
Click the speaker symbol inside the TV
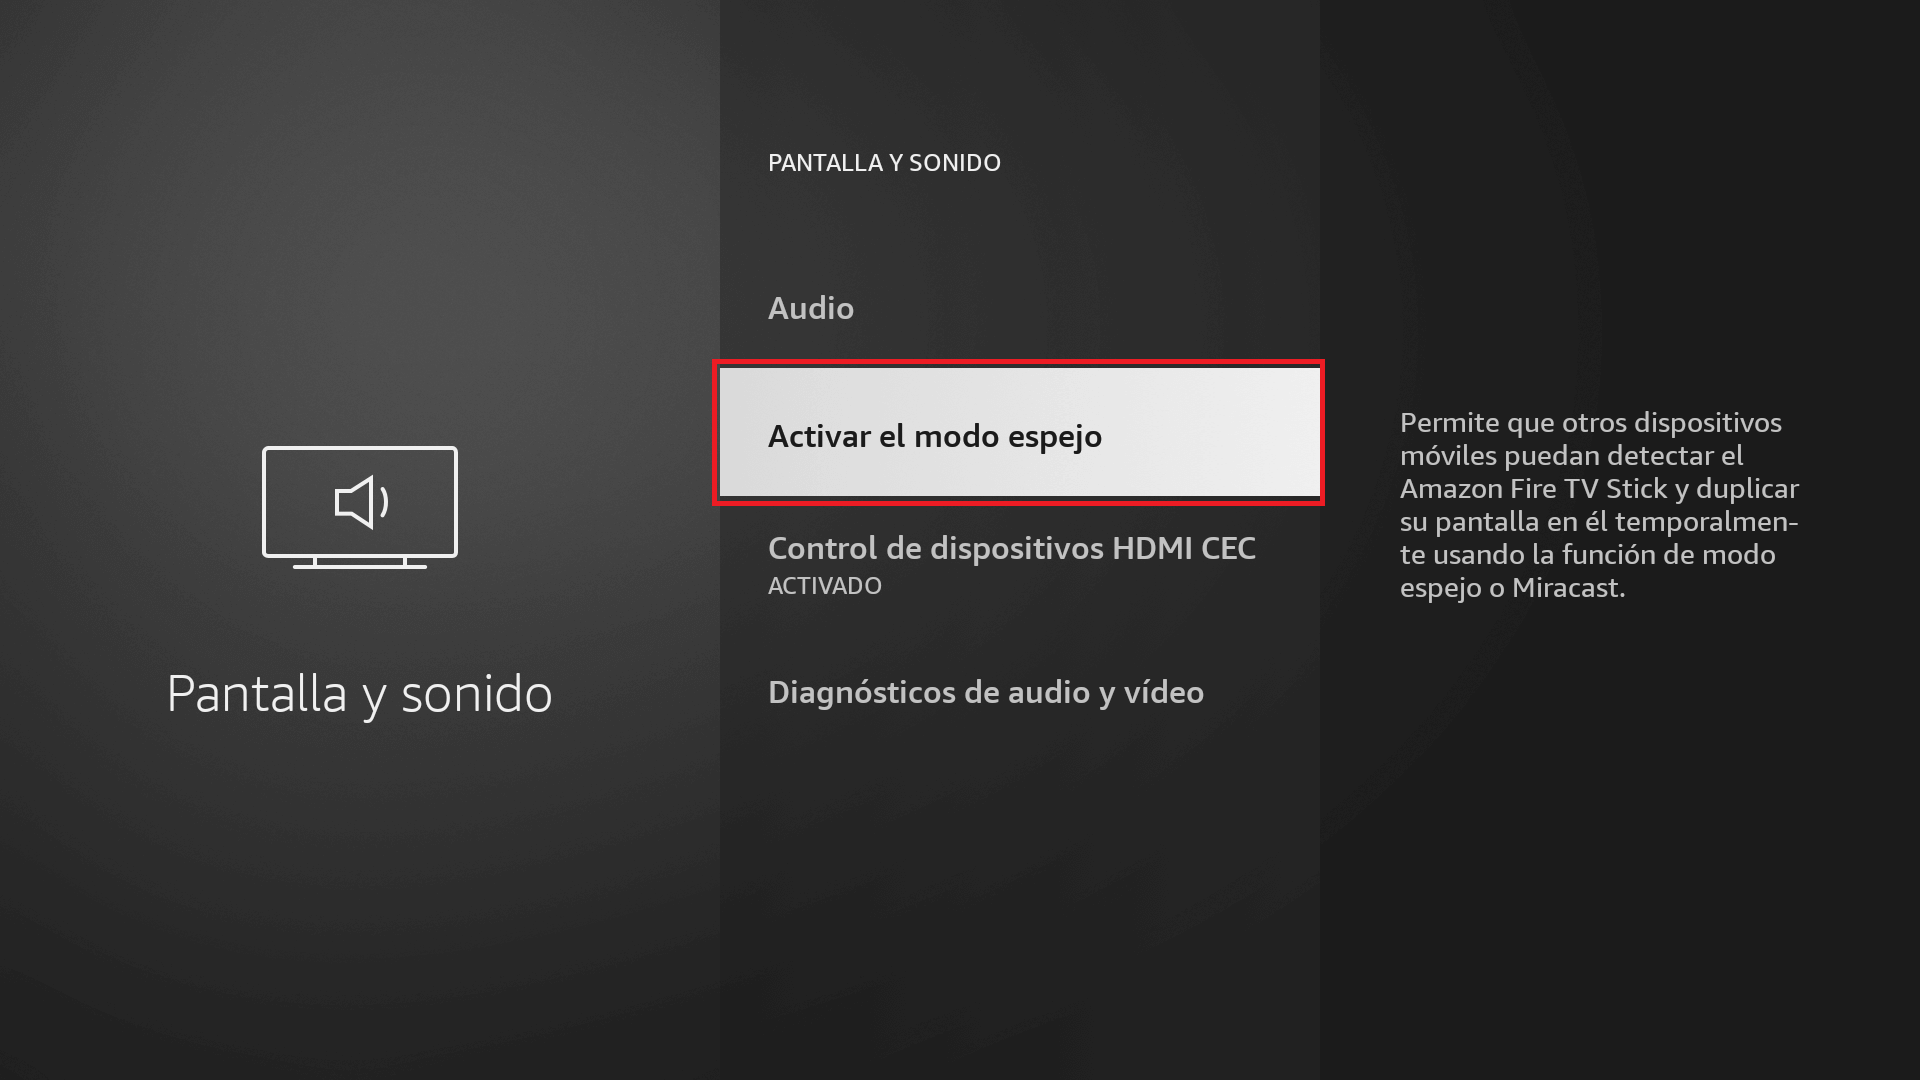pos(361,502)
